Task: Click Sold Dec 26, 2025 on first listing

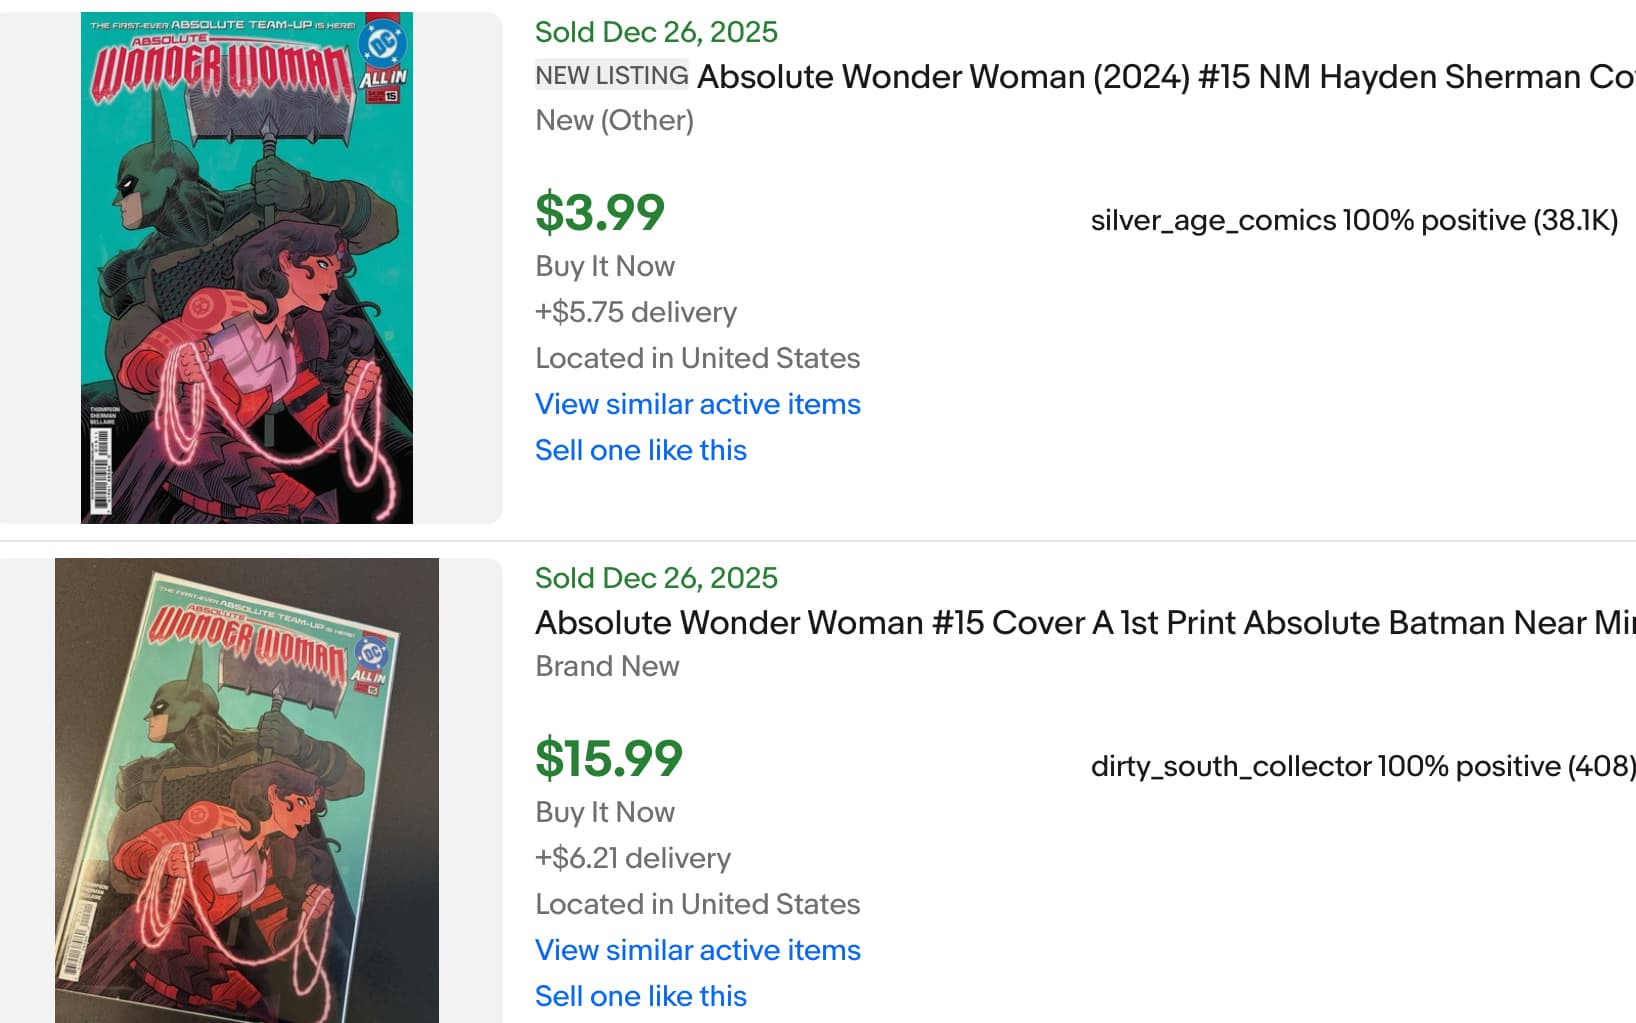Action: click(656, 32)
